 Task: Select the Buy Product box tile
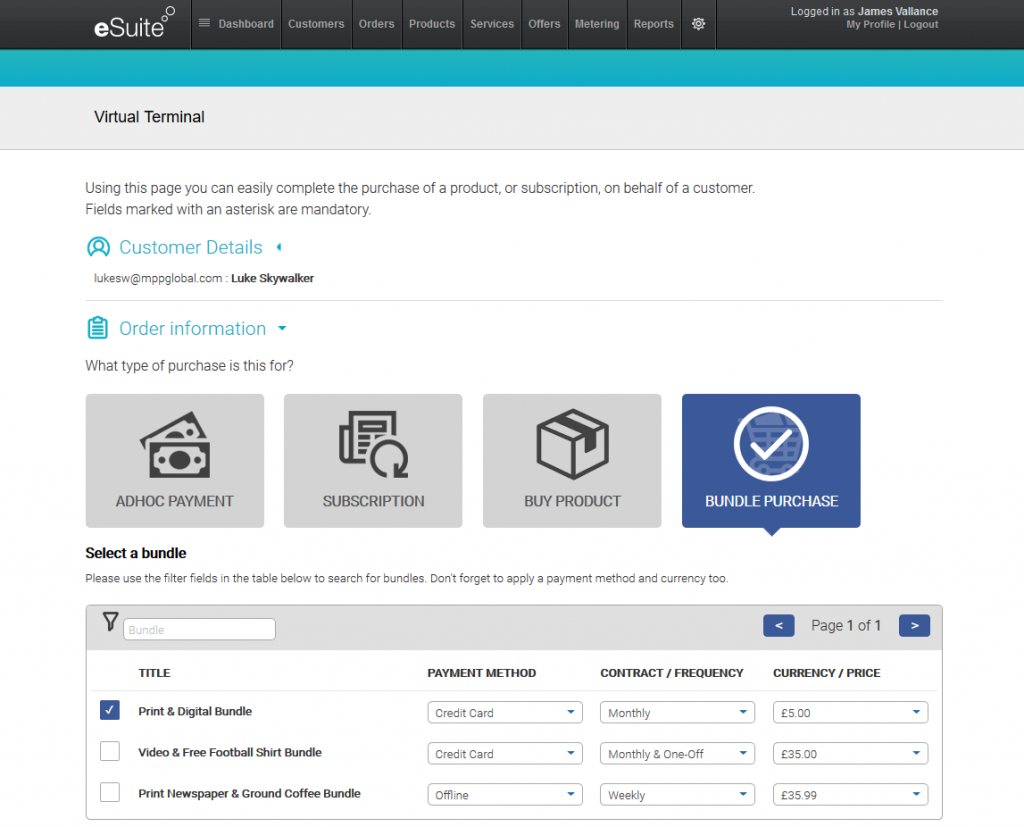pyautogui.click(x=572, y=460)
